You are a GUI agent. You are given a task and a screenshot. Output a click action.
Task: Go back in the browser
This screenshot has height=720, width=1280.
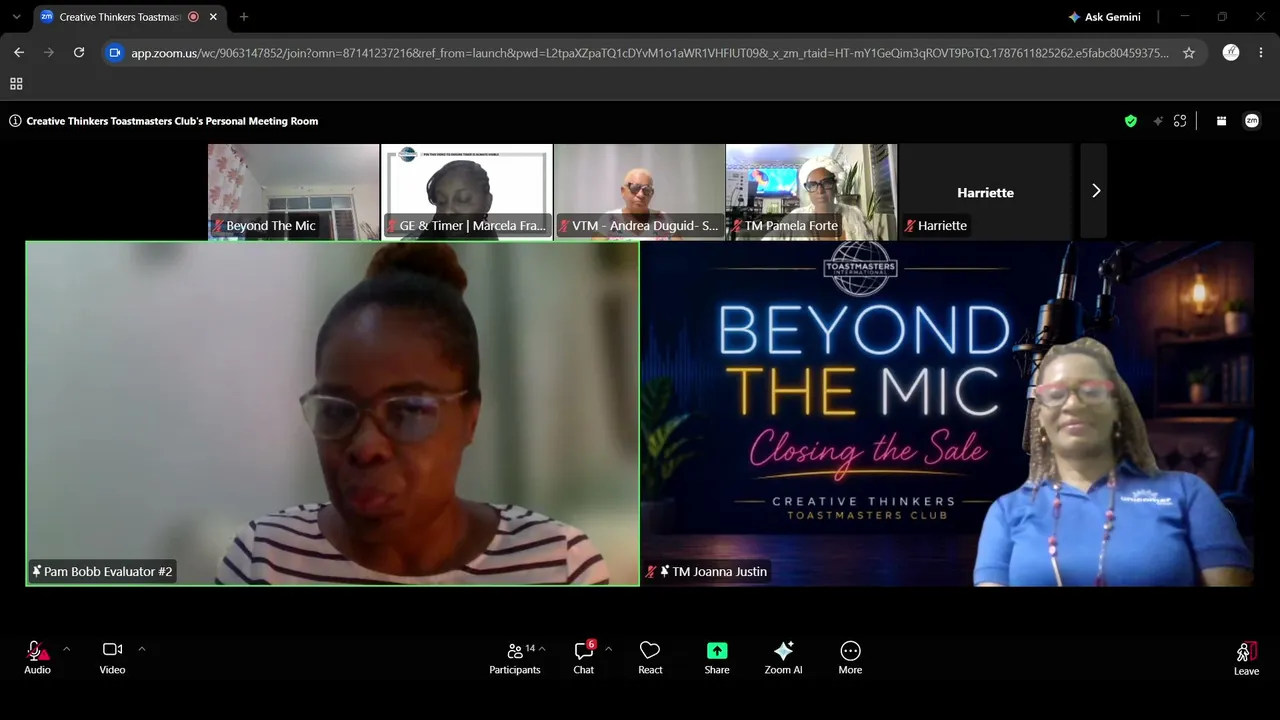(19, 53)
